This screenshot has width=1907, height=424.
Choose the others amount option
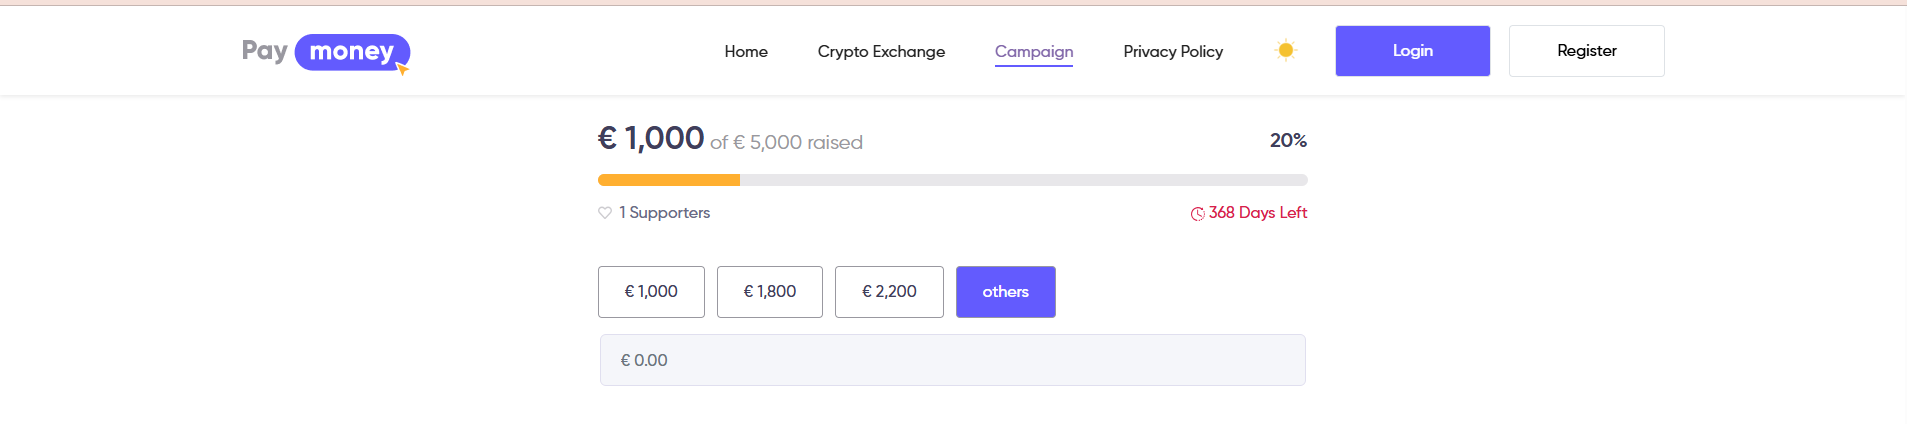point(1006,292)
